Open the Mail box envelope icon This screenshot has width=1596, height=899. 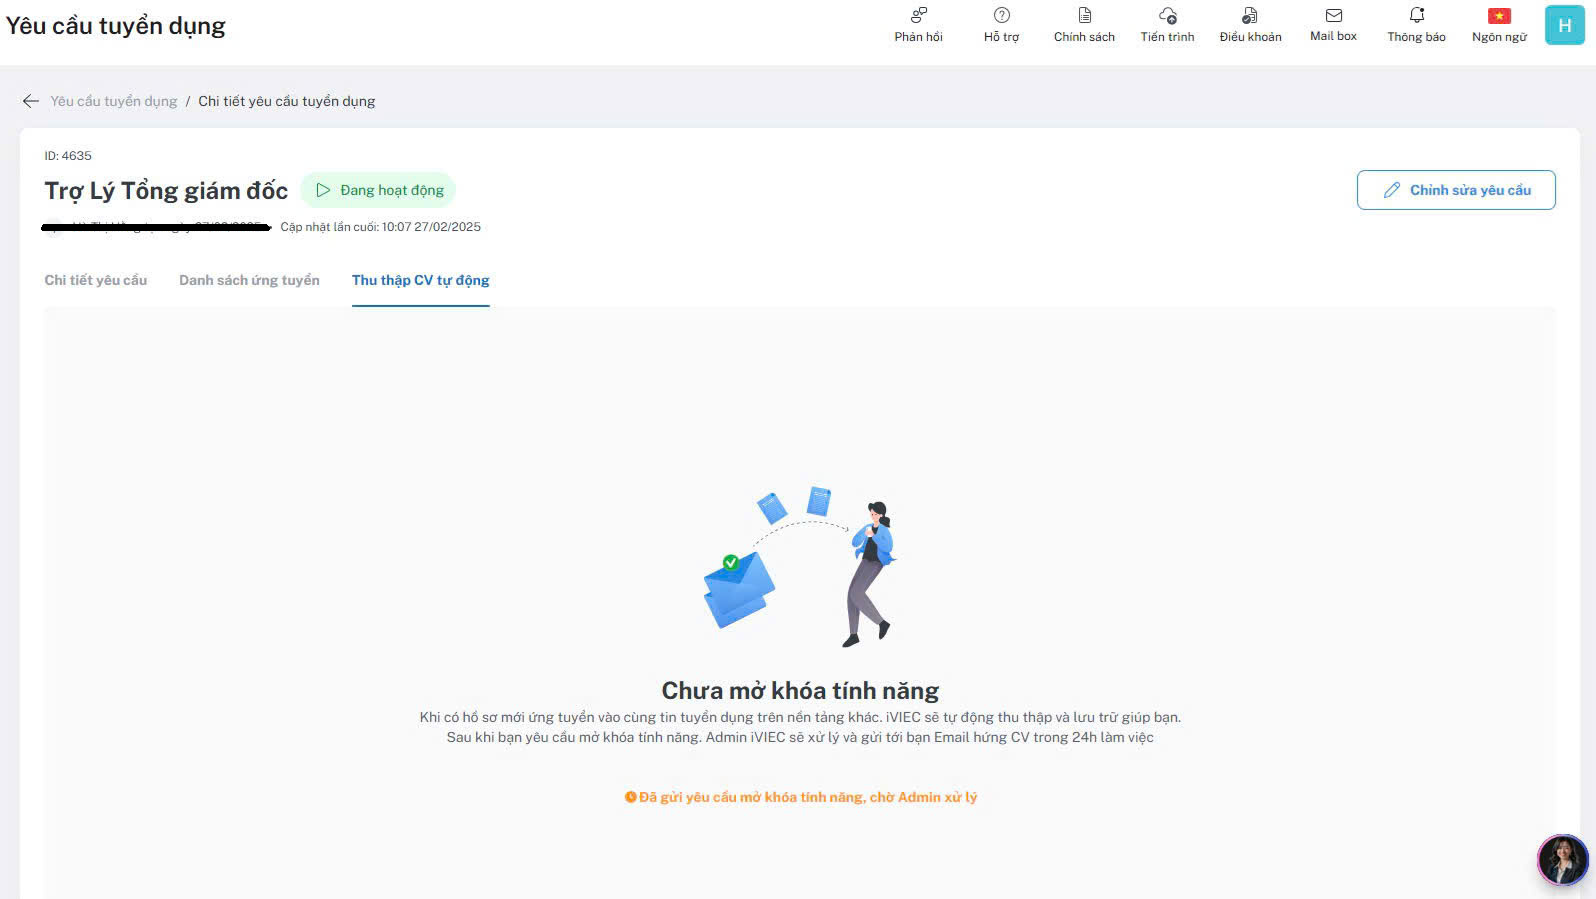click(1333, 16)
